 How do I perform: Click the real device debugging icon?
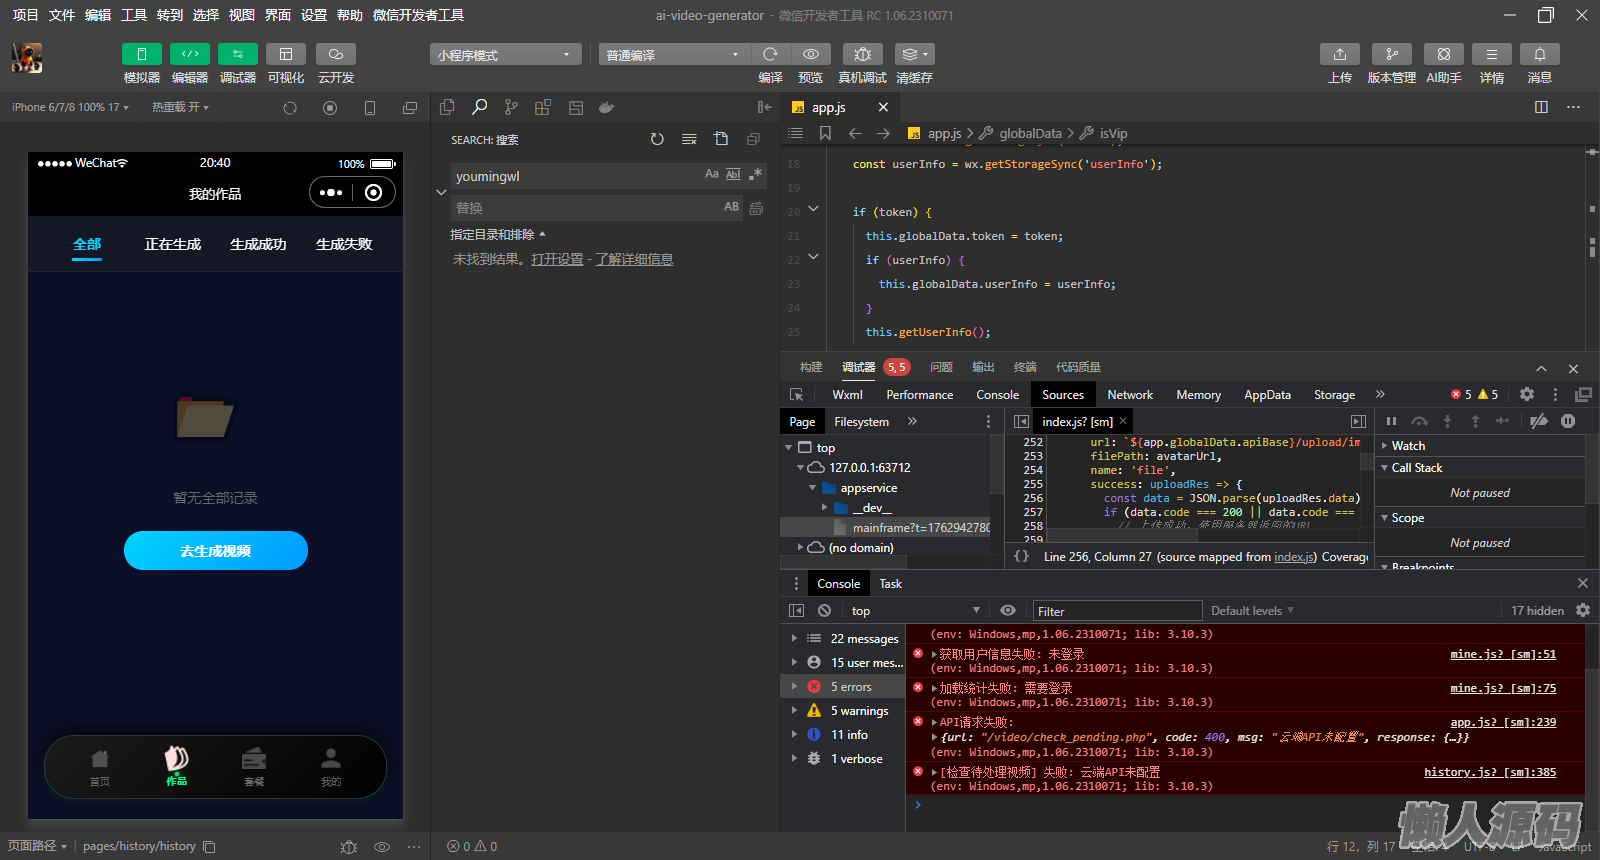[x=862, y=54]
